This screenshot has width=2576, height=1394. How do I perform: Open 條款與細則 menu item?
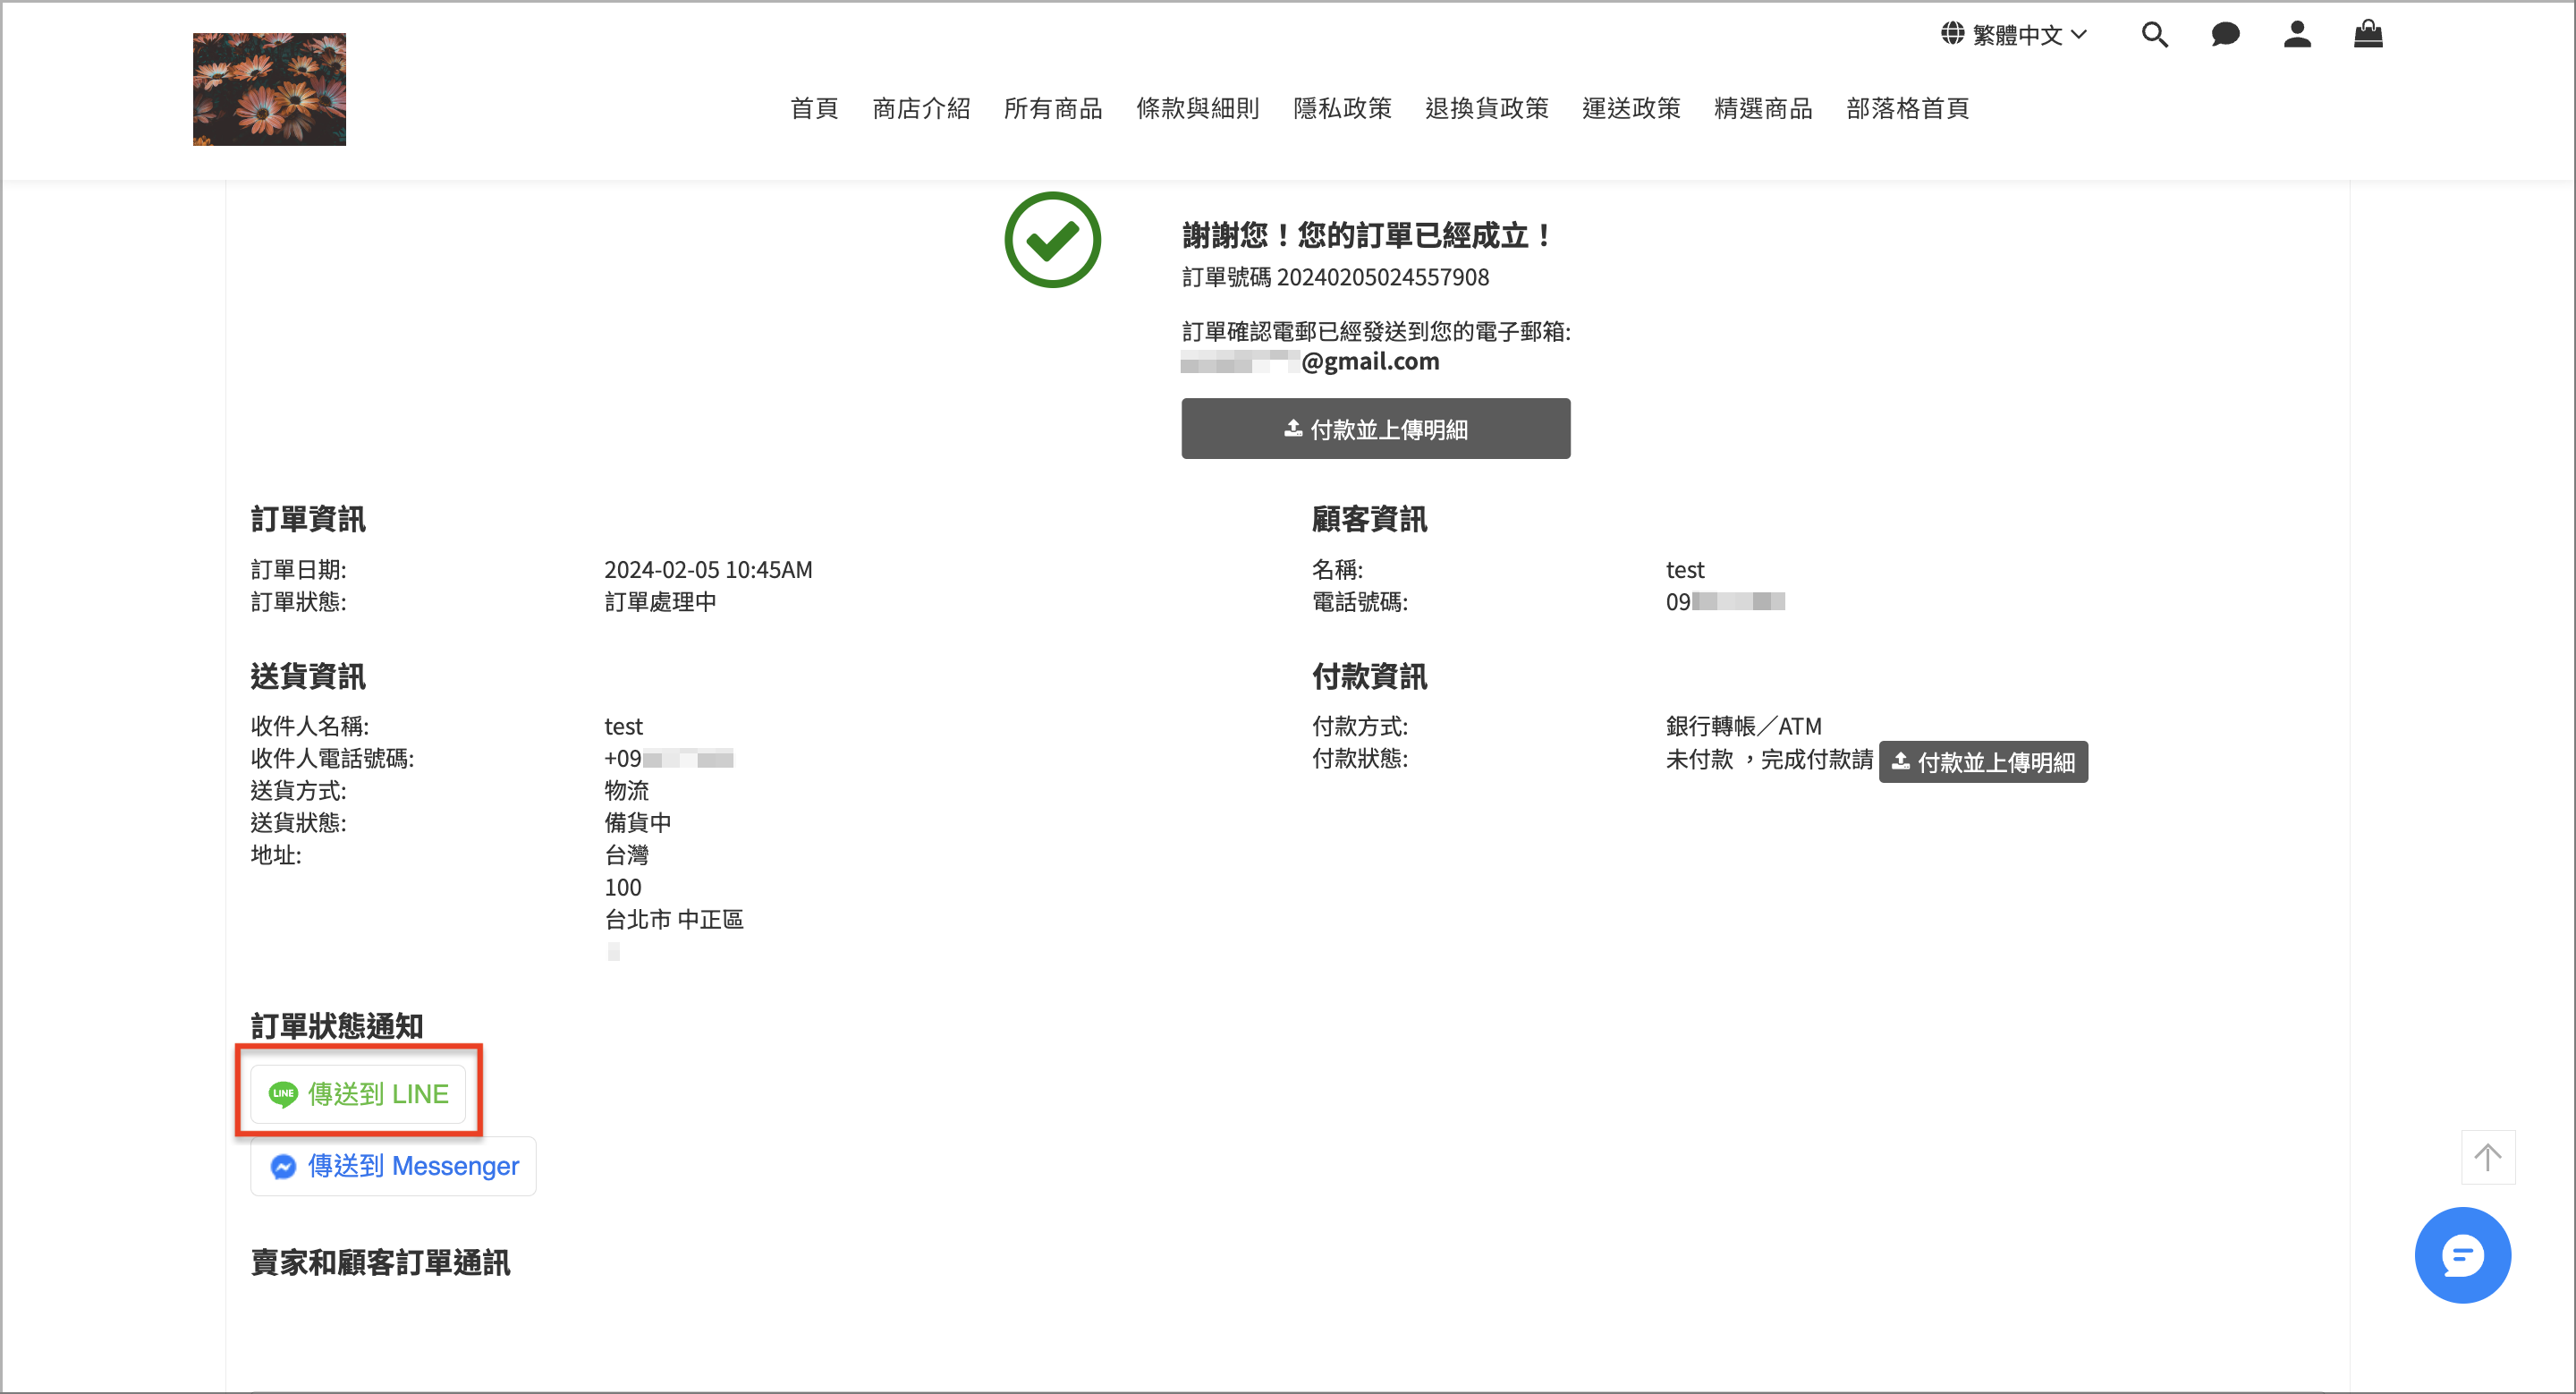(1198, 108)
